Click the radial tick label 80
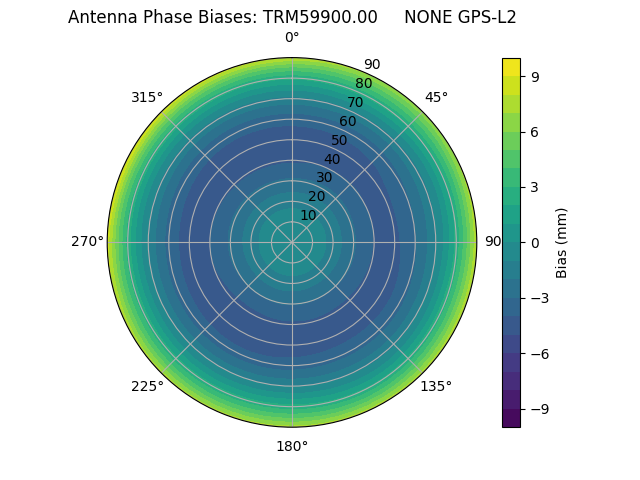This screenshot has height=480, width=640. [364, 84]
